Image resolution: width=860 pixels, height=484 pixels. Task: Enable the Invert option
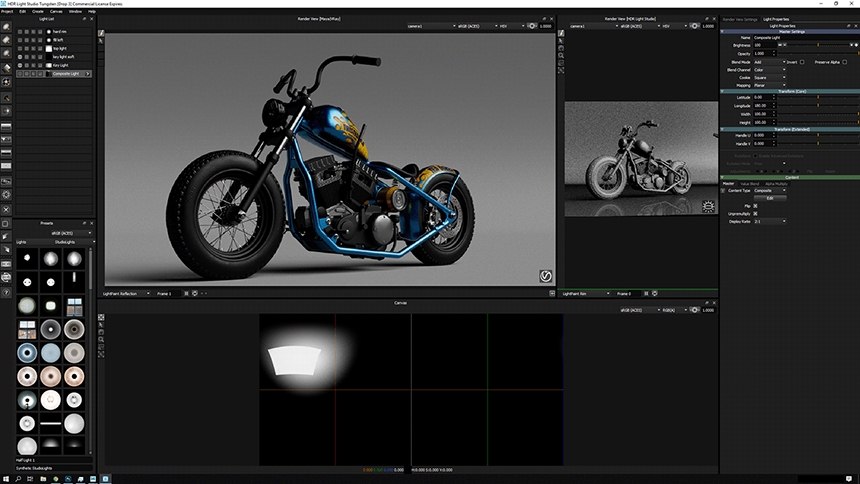coord(802,62)
